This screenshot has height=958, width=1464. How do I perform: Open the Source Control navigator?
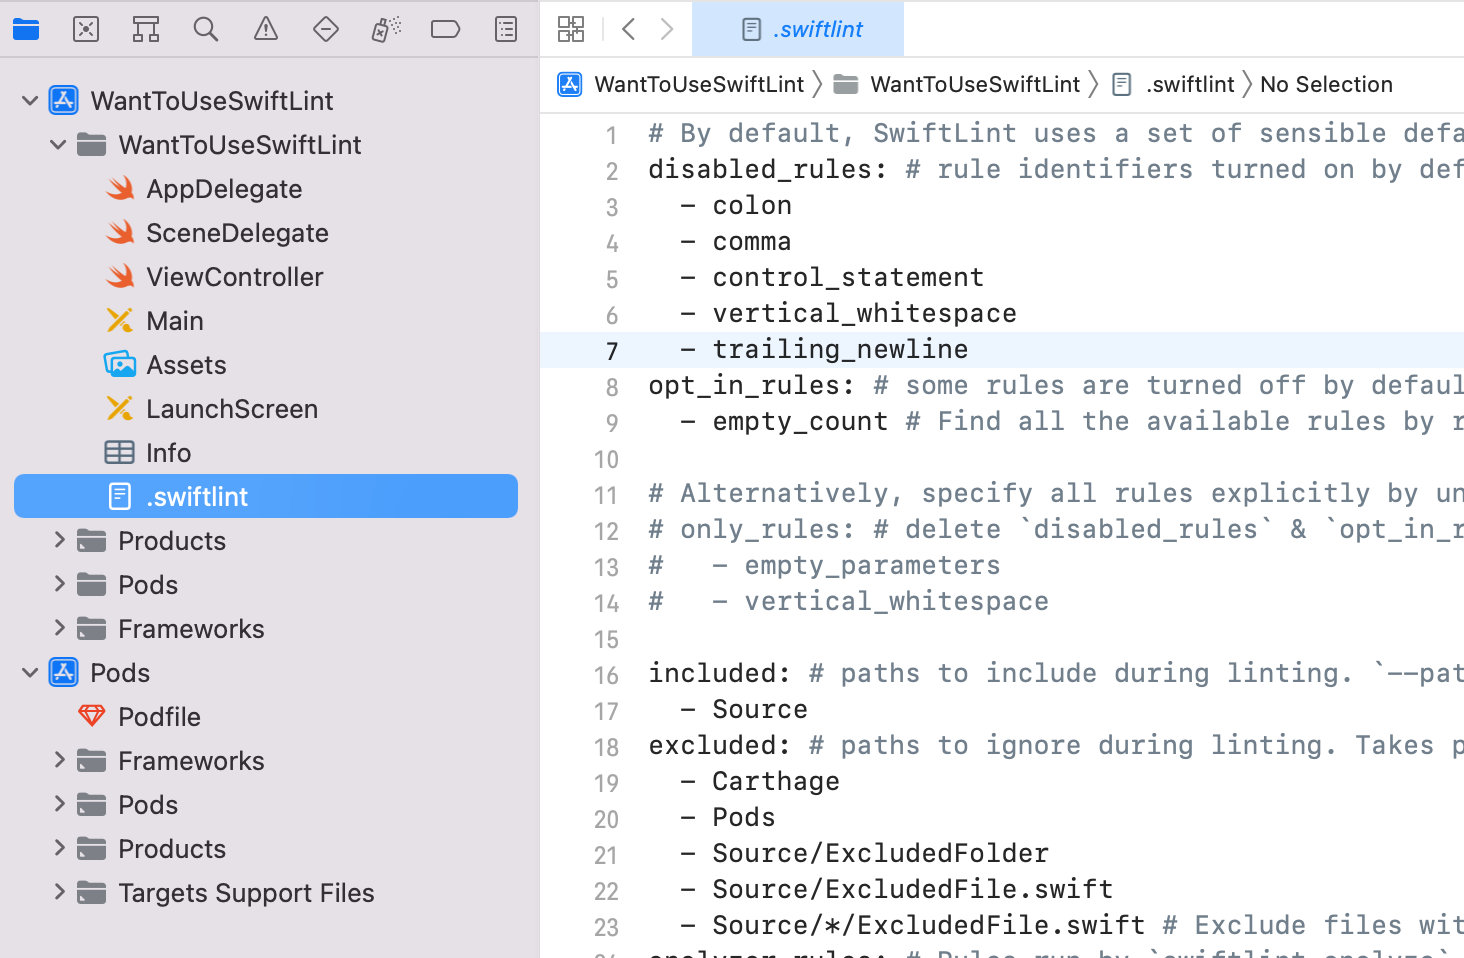(x=86, y=29)
